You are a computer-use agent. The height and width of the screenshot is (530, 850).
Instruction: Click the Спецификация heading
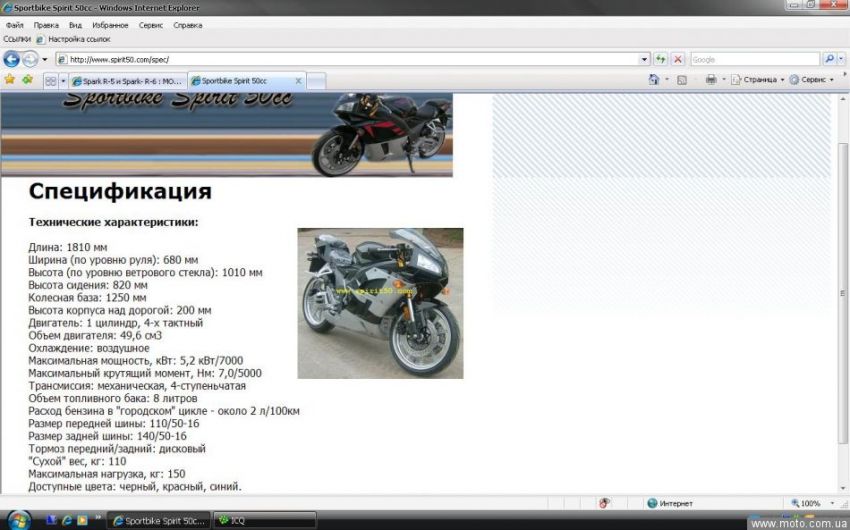point(120,191)
